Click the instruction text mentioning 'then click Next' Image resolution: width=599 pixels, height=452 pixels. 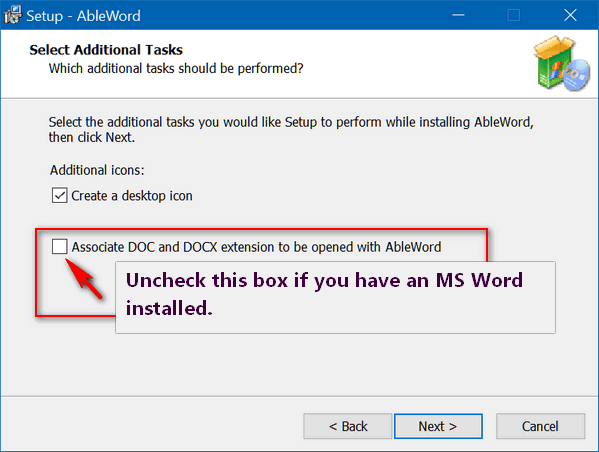(x=291, y=130)
